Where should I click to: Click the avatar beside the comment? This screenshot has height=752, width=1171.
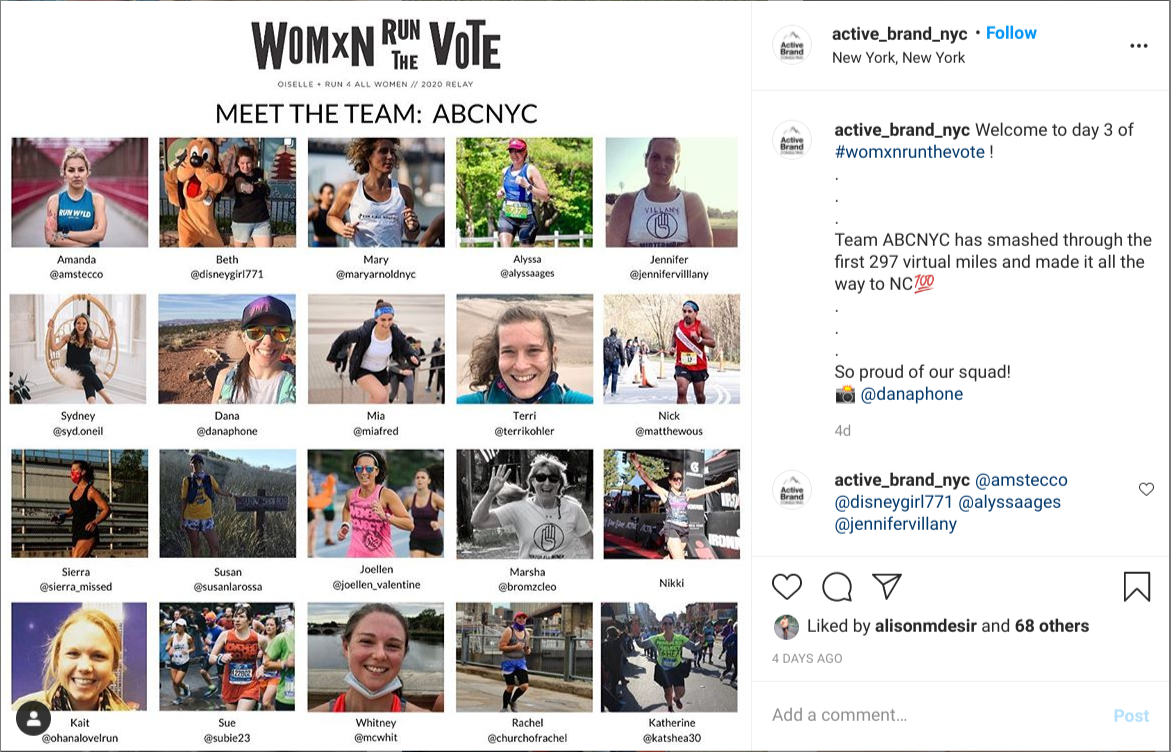point(792,490)
